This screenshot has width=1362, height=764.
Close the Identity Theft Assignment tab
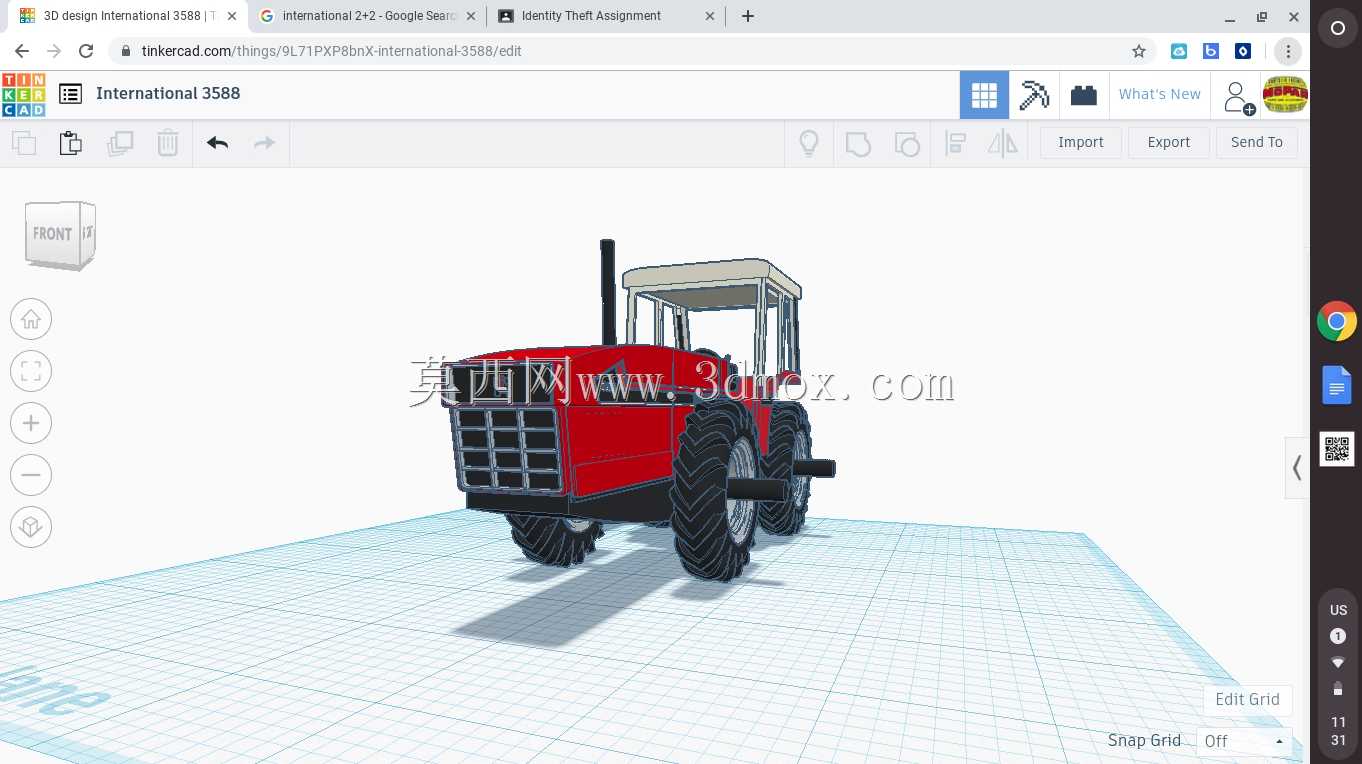pos(710,16)
